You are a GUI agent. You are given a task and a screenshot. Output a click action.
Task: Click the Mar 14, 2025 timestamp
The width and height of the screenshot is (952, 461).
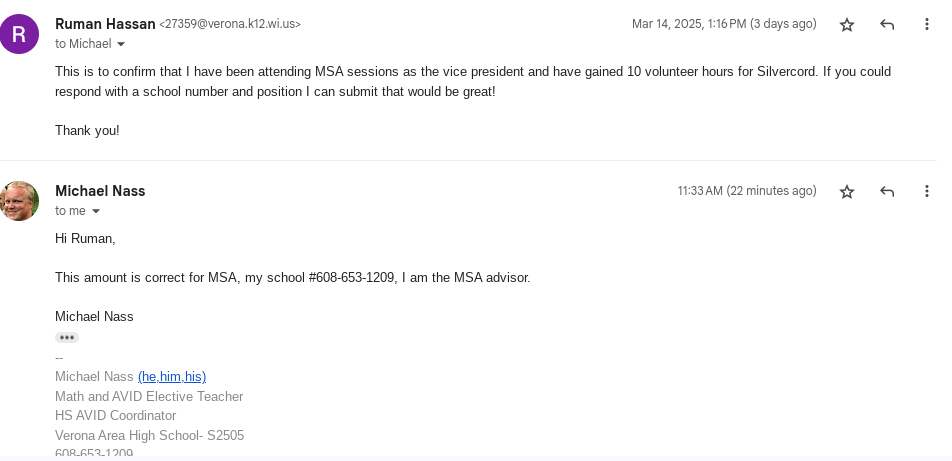click(x=724, y=24)
